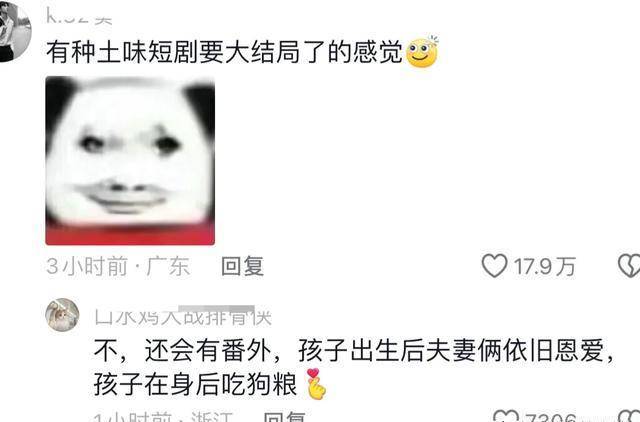The width and height of the screenshot is (640, 422).
Task: Open the username 口水鸡大战排骨侠
Action: pyautogui.click(x=183, y=316)
